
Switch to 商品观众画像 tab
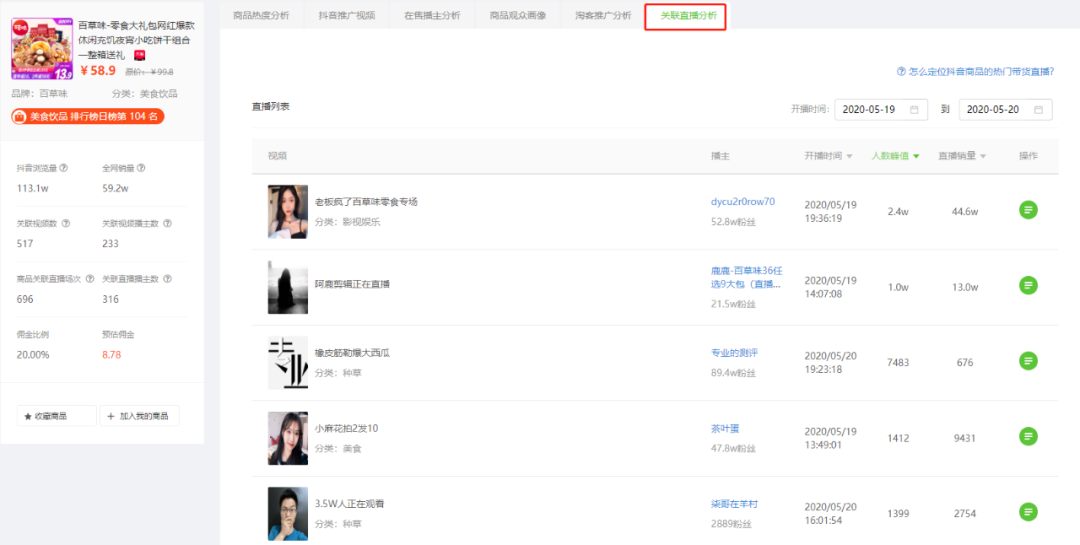click(x=517, y=15)
